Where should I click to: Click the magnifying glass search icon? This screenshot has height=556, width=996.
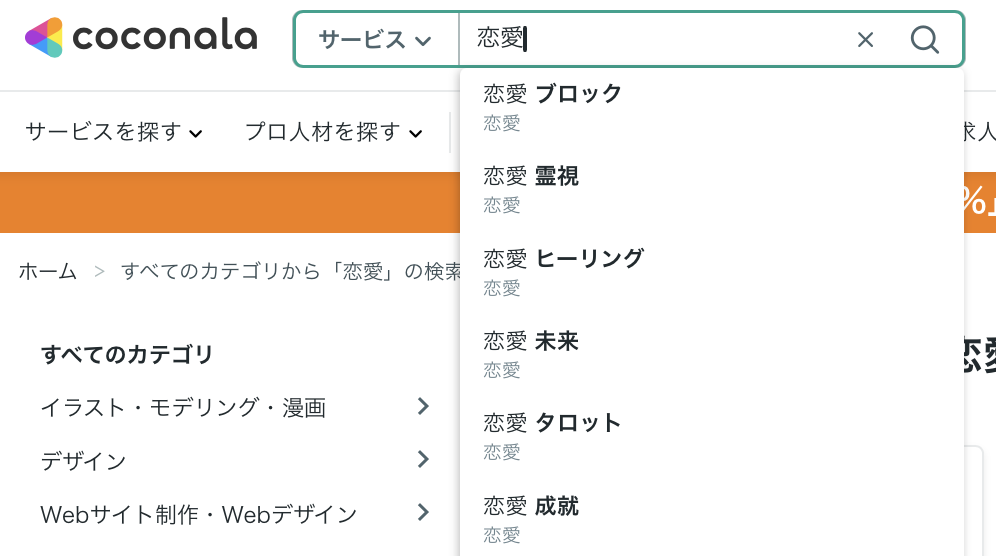[x=925, y=39]
